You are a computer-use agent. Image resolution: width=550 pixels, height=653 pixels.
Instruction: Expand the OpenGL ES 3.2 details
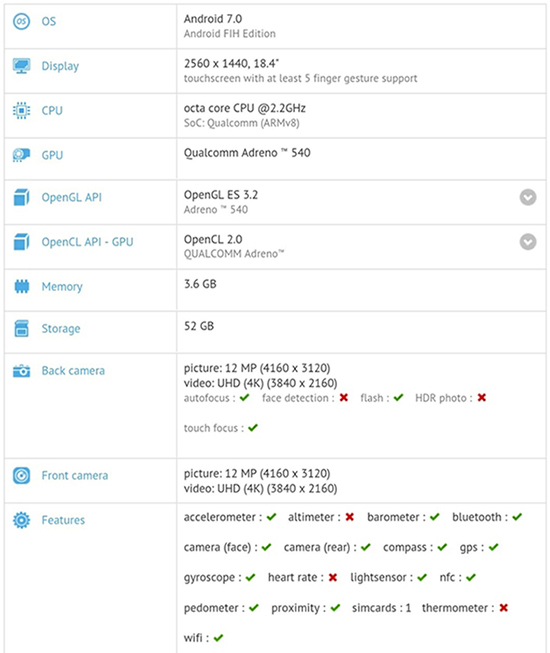point(528,197)
